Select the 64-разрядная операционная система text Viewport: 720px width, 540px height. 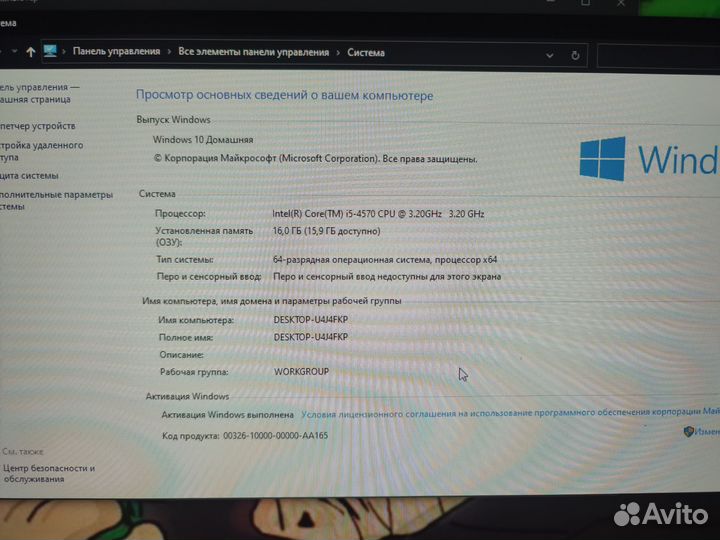[385, 259]
